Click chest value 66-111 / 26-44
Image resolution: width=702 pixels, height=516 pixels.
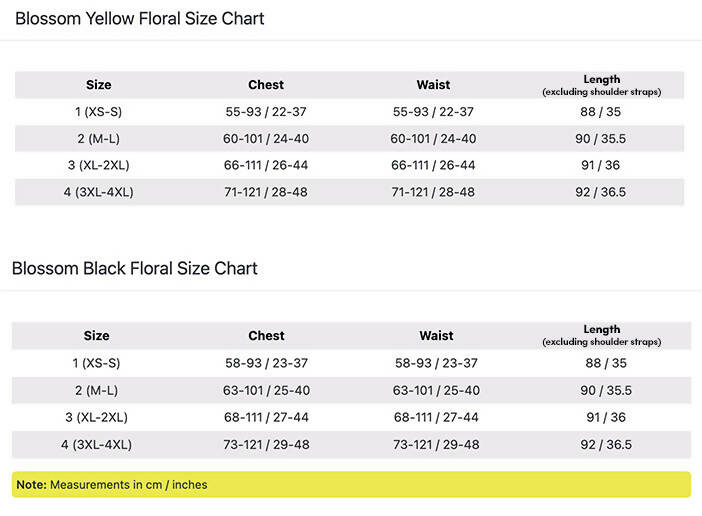click(x=266, y=165)
